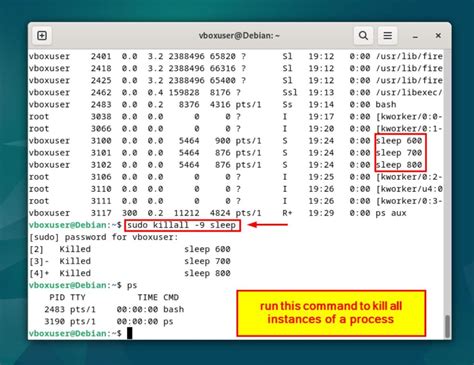Click the 'bash' command in the ps aux row

tap(386, 104)
